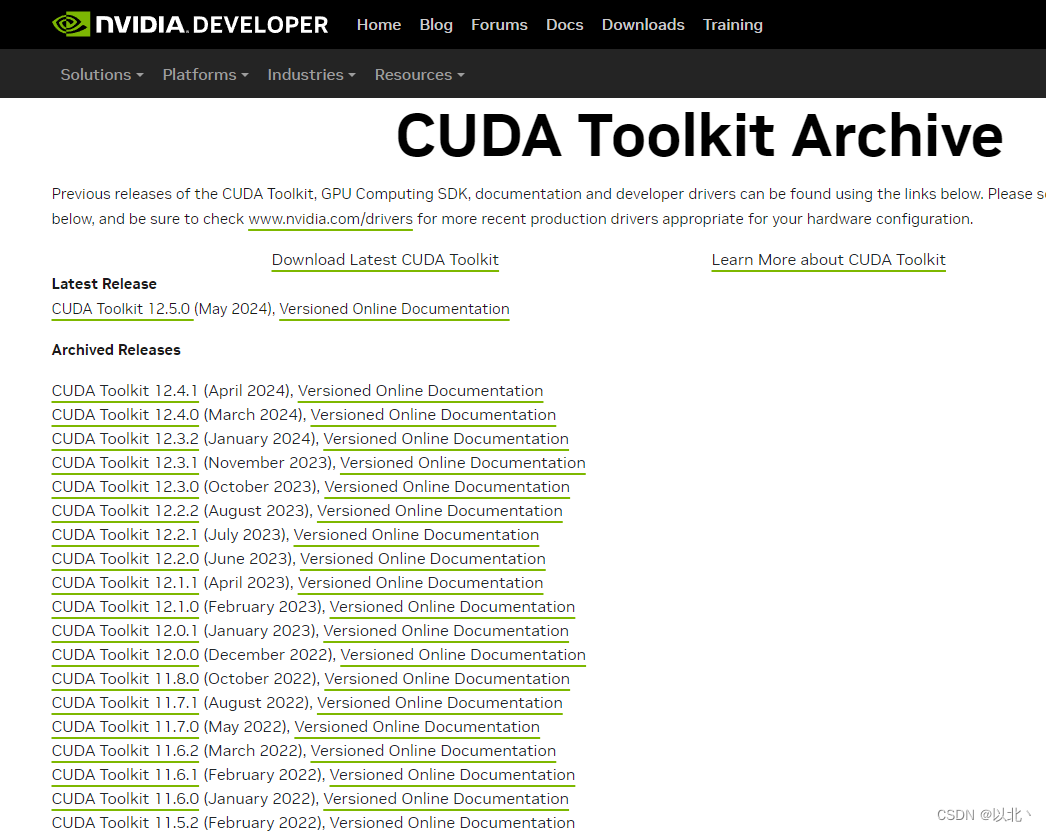This screenshot has width=1046, height=831.
Task: Open CUDA Toolkit 12.0.0 link
Action: click(x=125, y=655)
